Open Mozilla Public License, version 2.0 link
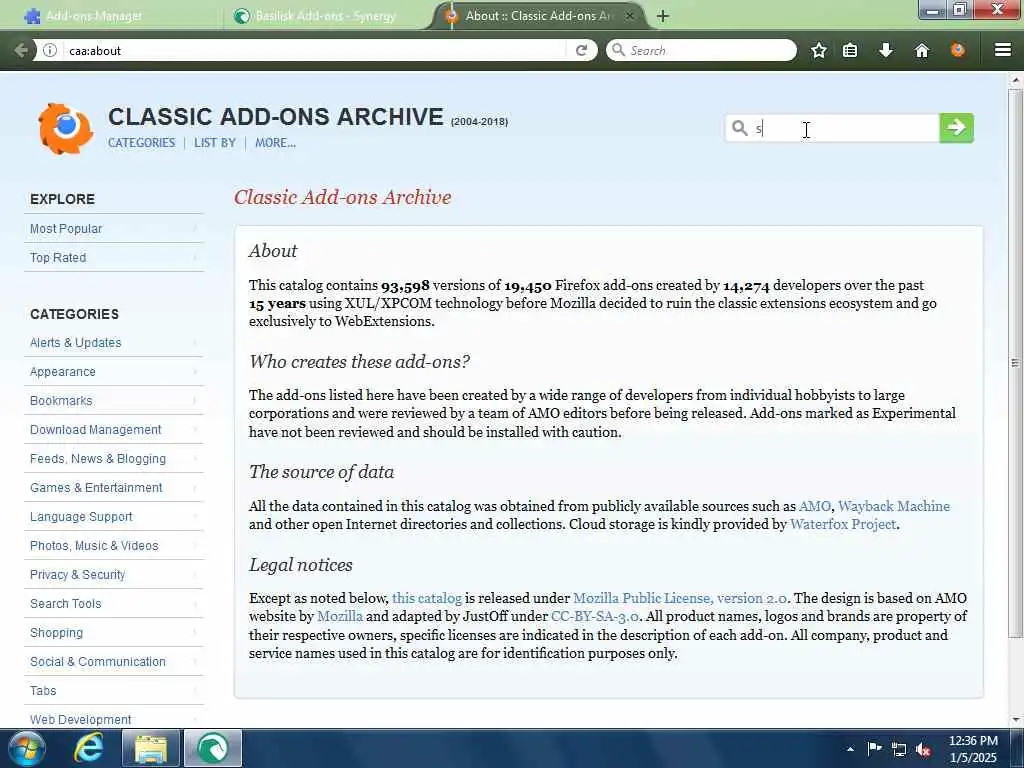 coord(679,598)
